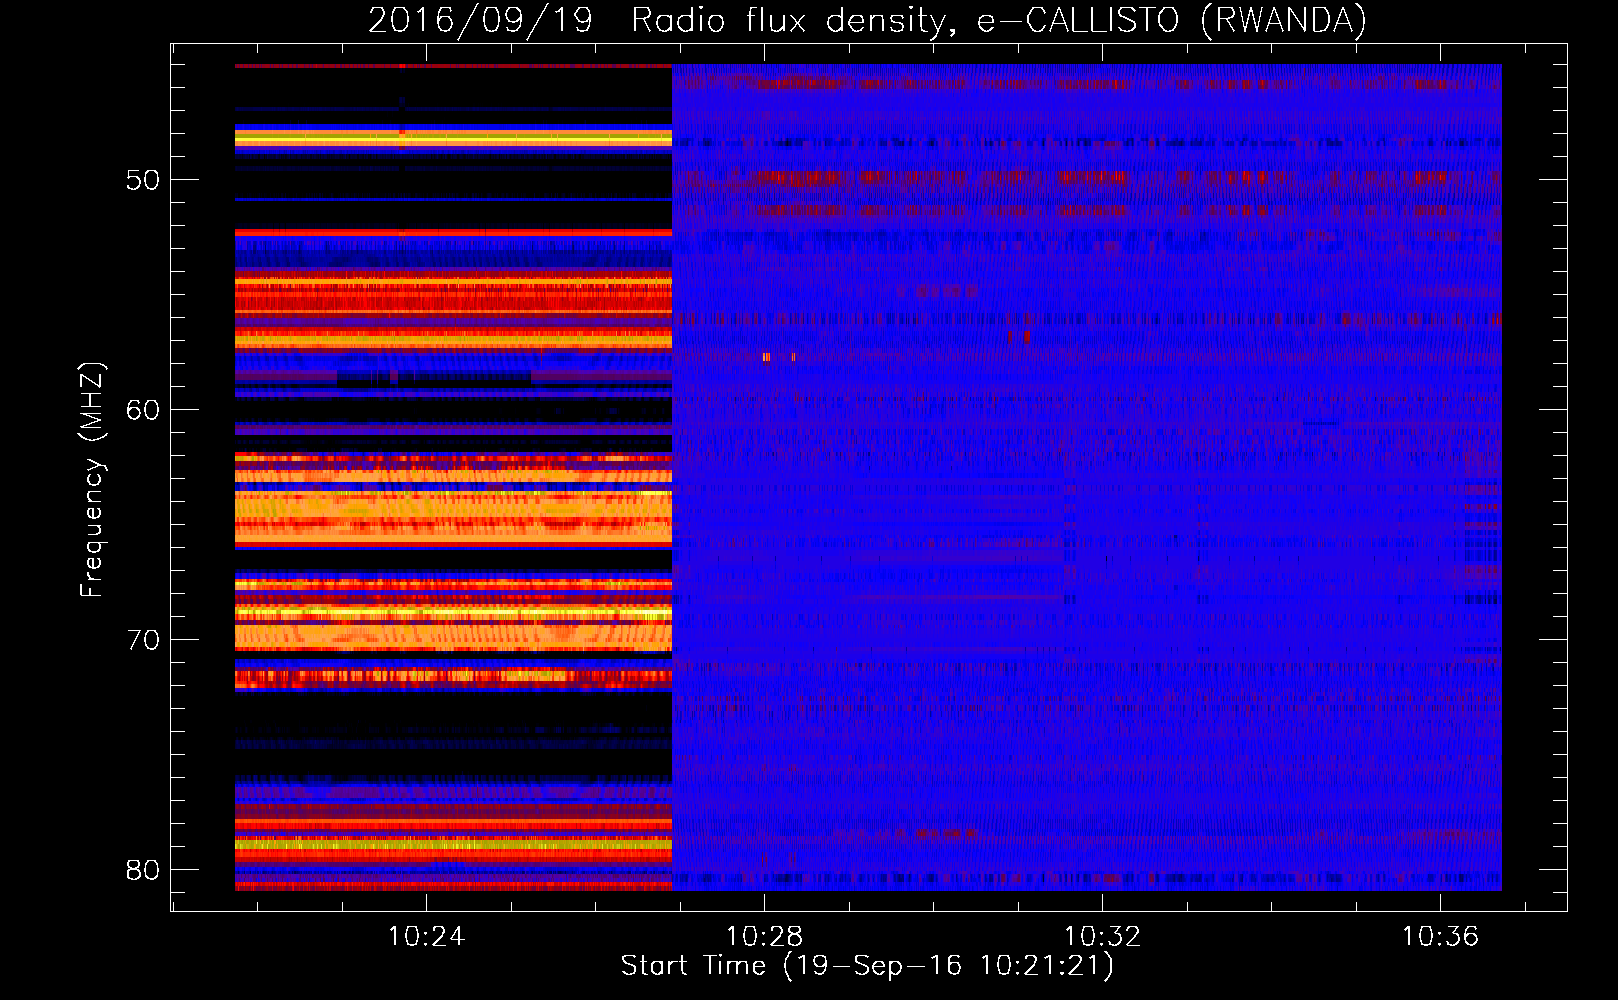Screen dimensions: 1618x1000
Task: Click the plot title 'Radio flux density, e-CALLISTO (RWANDA)'
Action: coord(999,21)
